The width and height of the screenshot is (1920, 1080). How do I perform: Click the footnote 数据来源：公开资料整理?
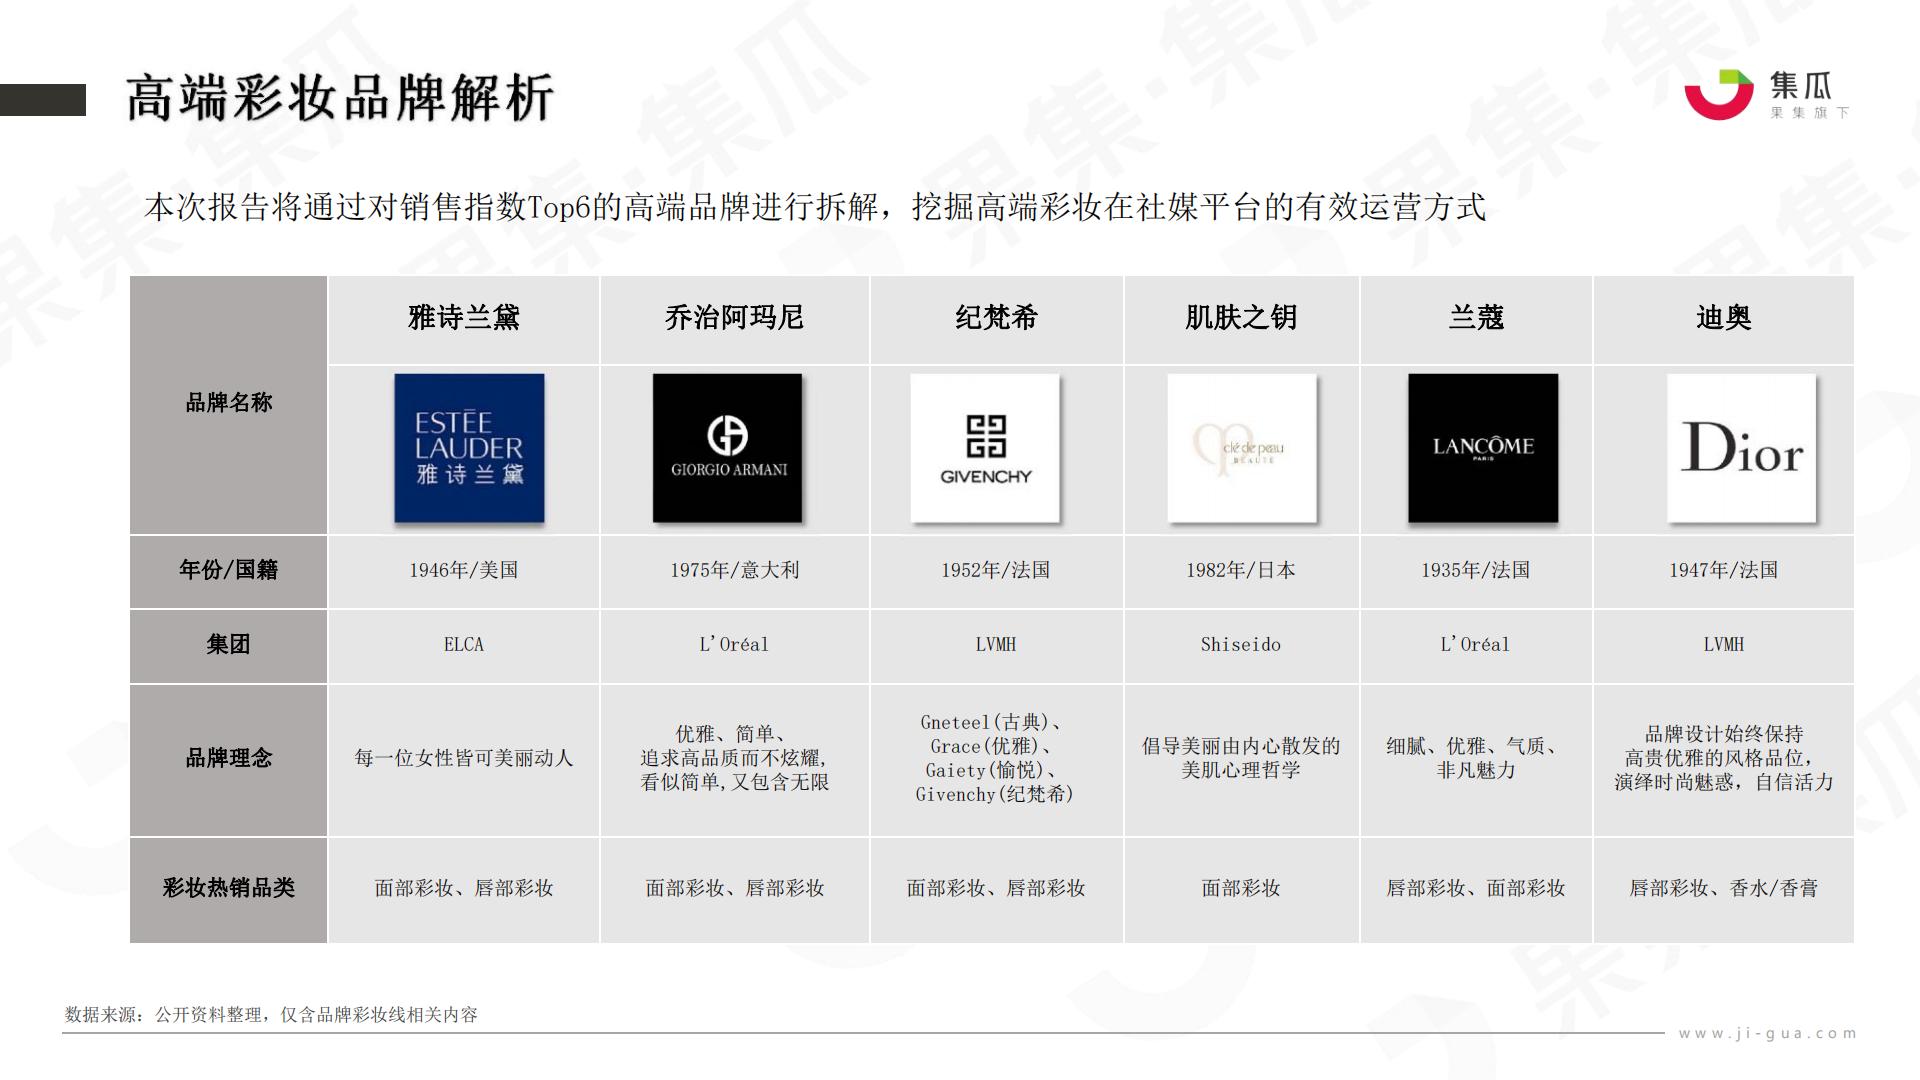click(271, 1015)
